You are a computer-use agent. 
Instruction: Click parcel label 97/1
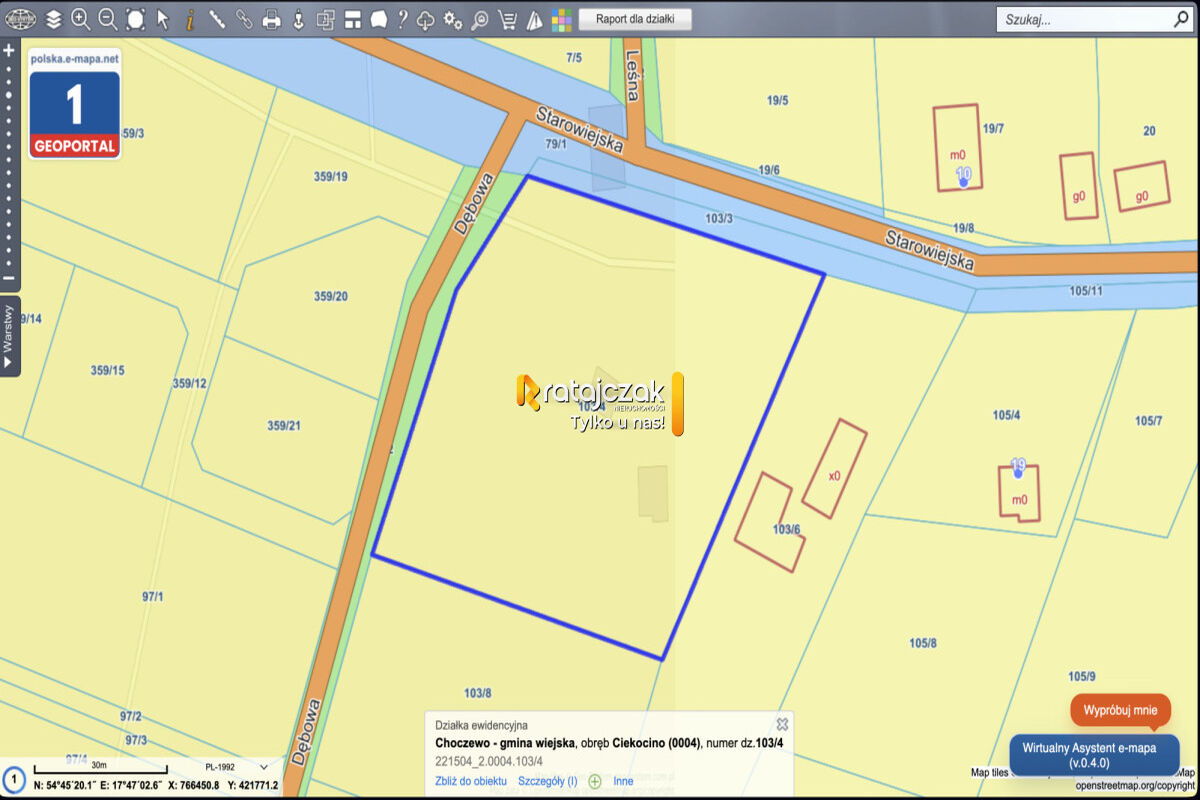[152, 597]
